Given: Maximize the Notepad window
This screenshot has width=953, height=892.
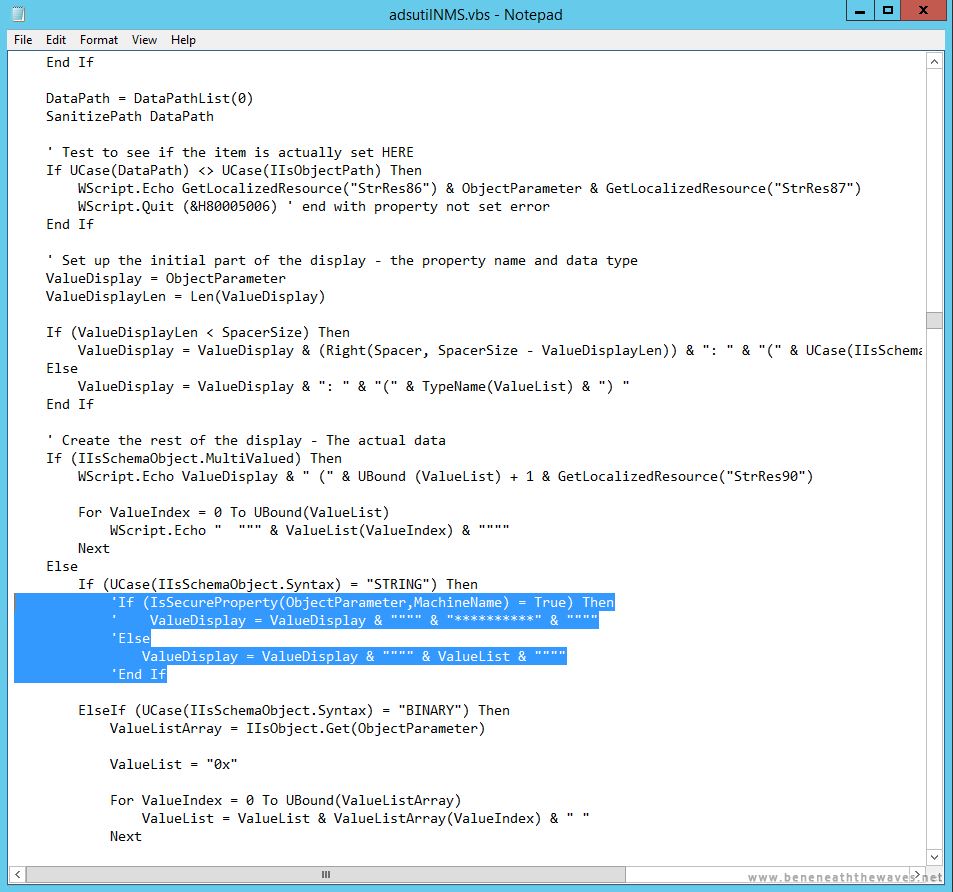Looking at the screenshot, I should [888, 11].
